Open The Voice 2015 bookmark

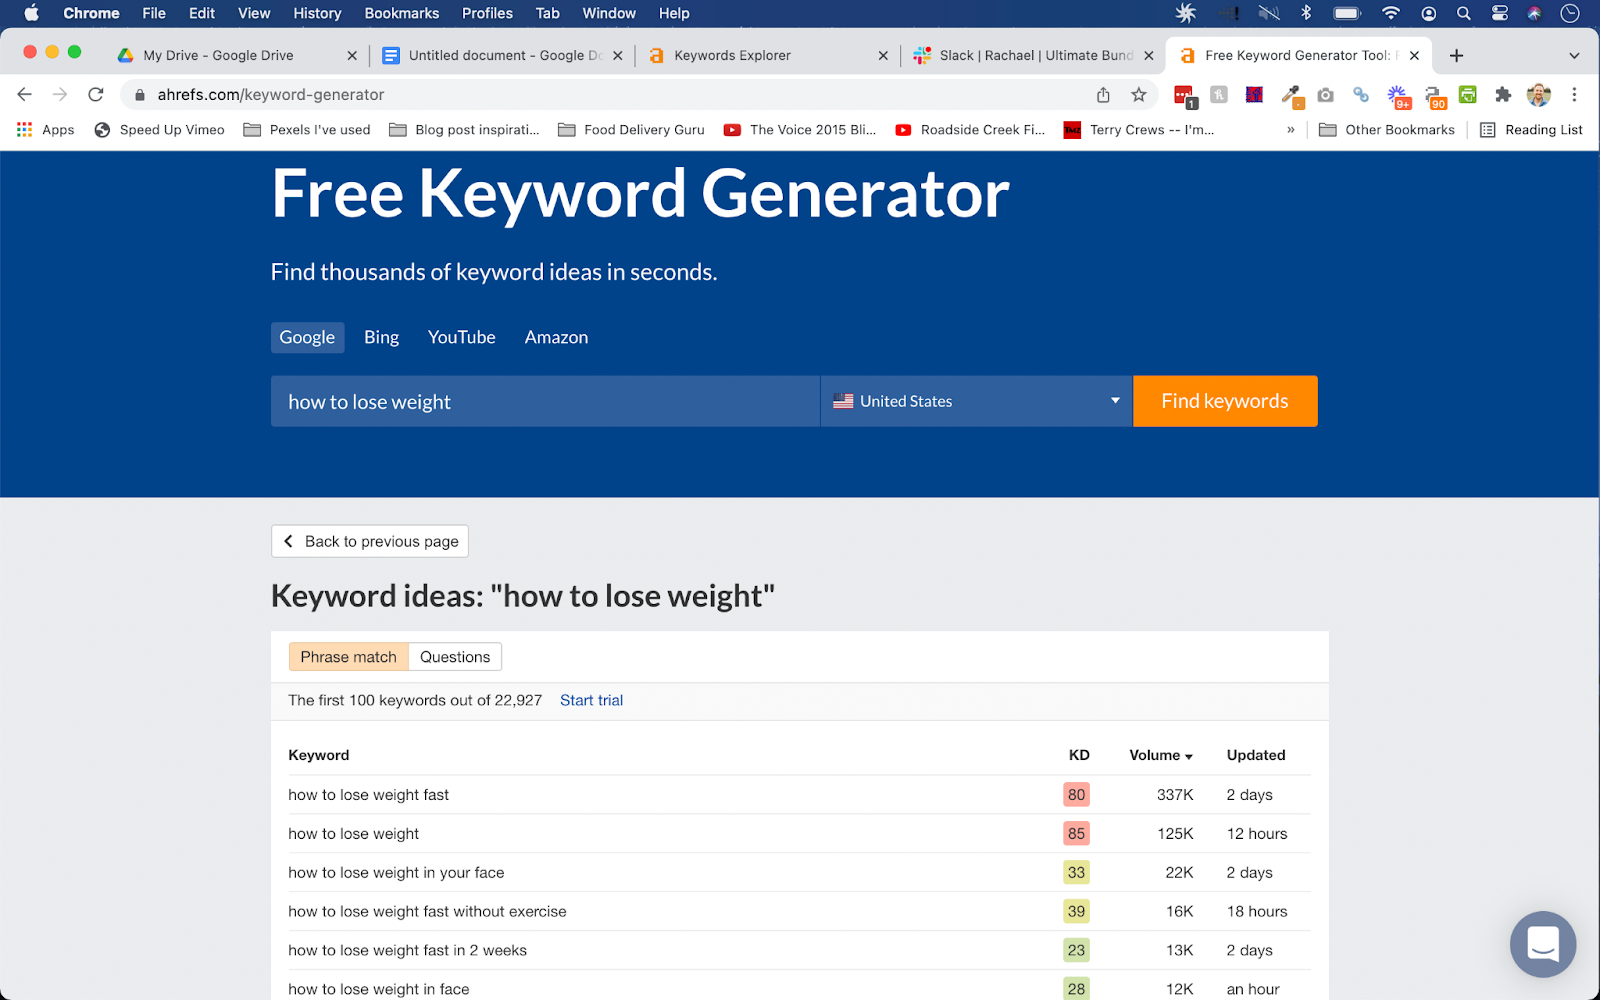[800, 130]
